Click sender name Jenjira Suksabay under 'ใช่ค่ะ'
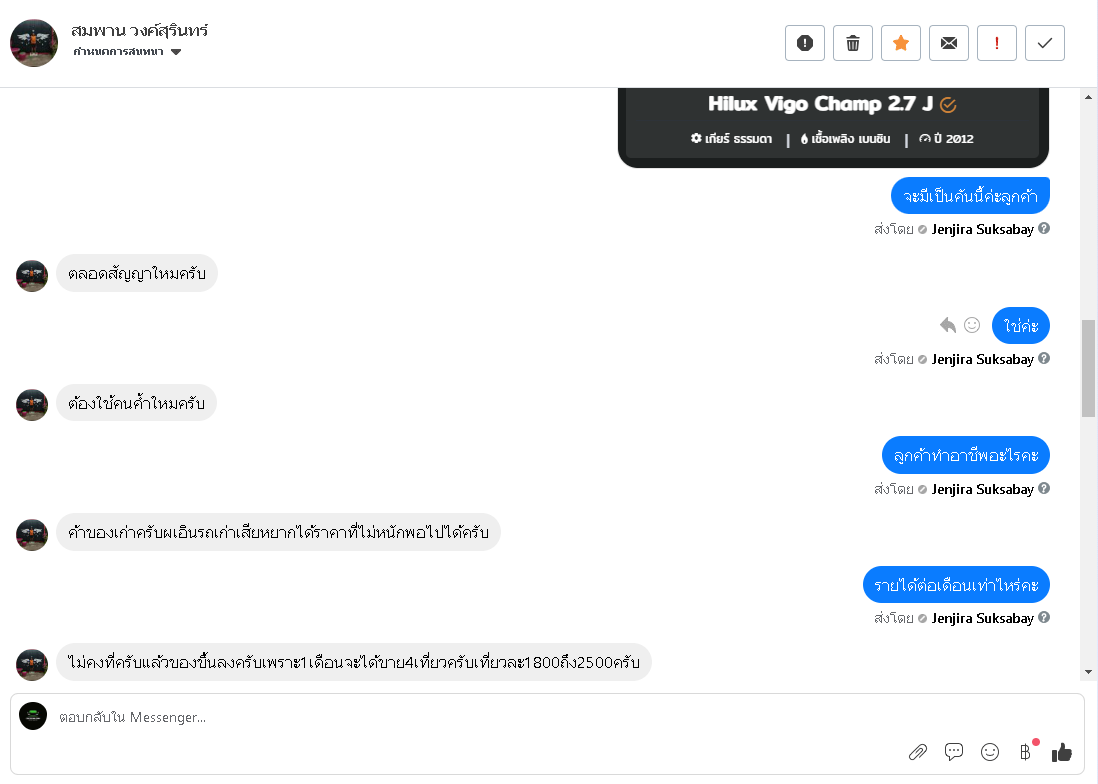The width and height of the screenshot is (1098, 784). tap(982, 359)
